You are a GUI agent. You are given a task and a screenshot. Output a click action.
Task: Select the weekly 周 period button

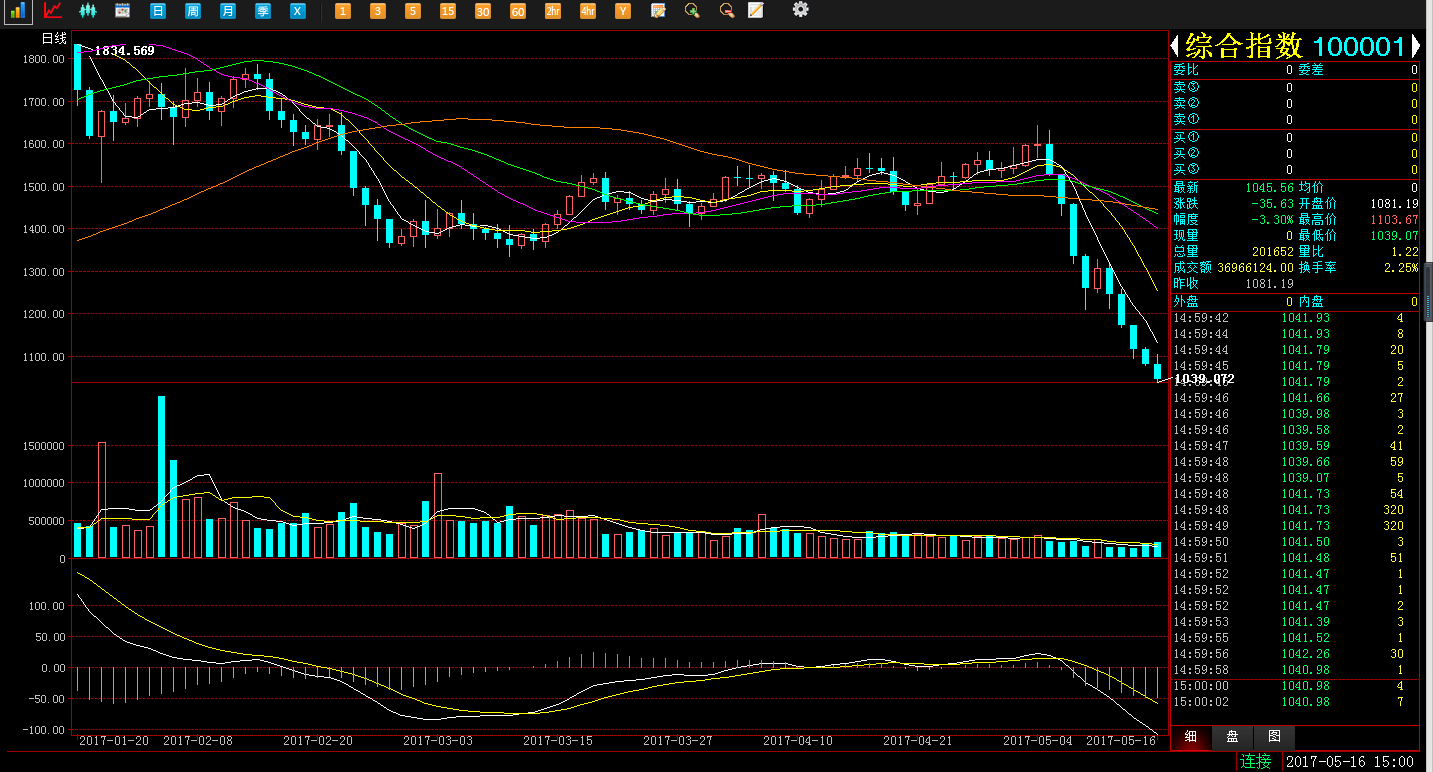(x=193, y=11)
